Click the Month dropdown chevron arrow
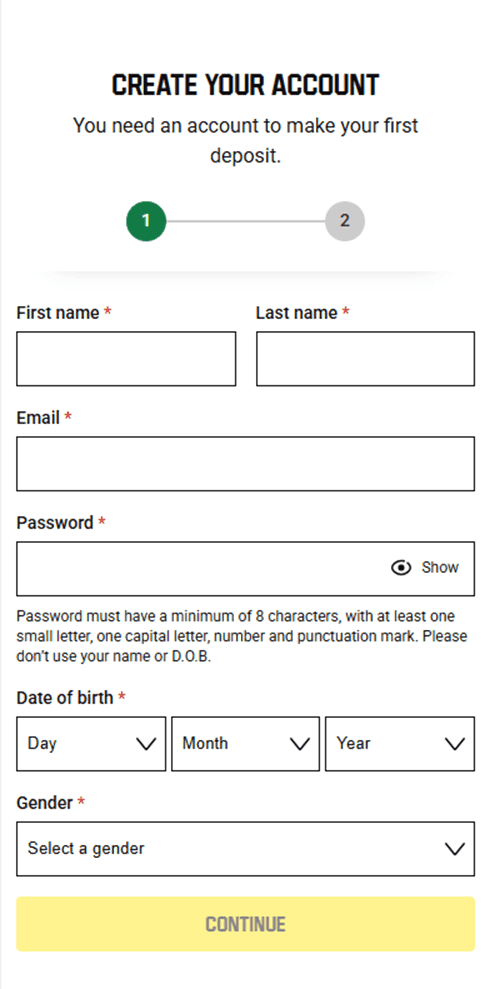Image resolution: width=490 pixels, height=989 pixels. point(300,744)
